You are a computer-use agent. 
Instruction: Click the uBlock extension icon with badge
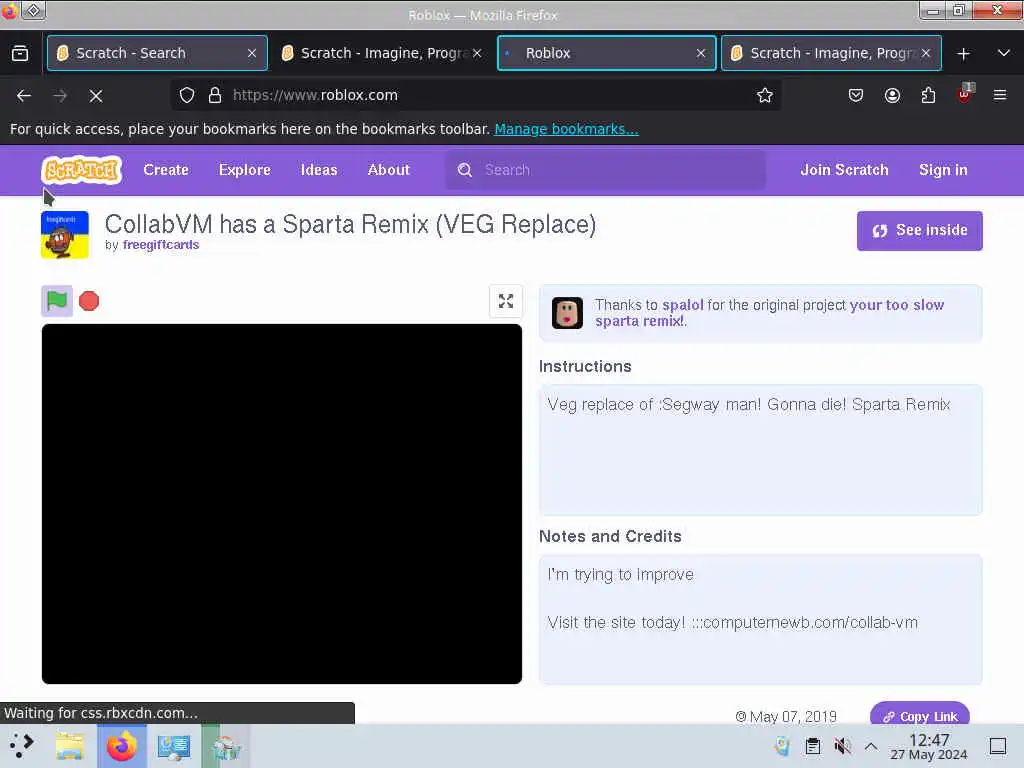click(x=965, y=94)
